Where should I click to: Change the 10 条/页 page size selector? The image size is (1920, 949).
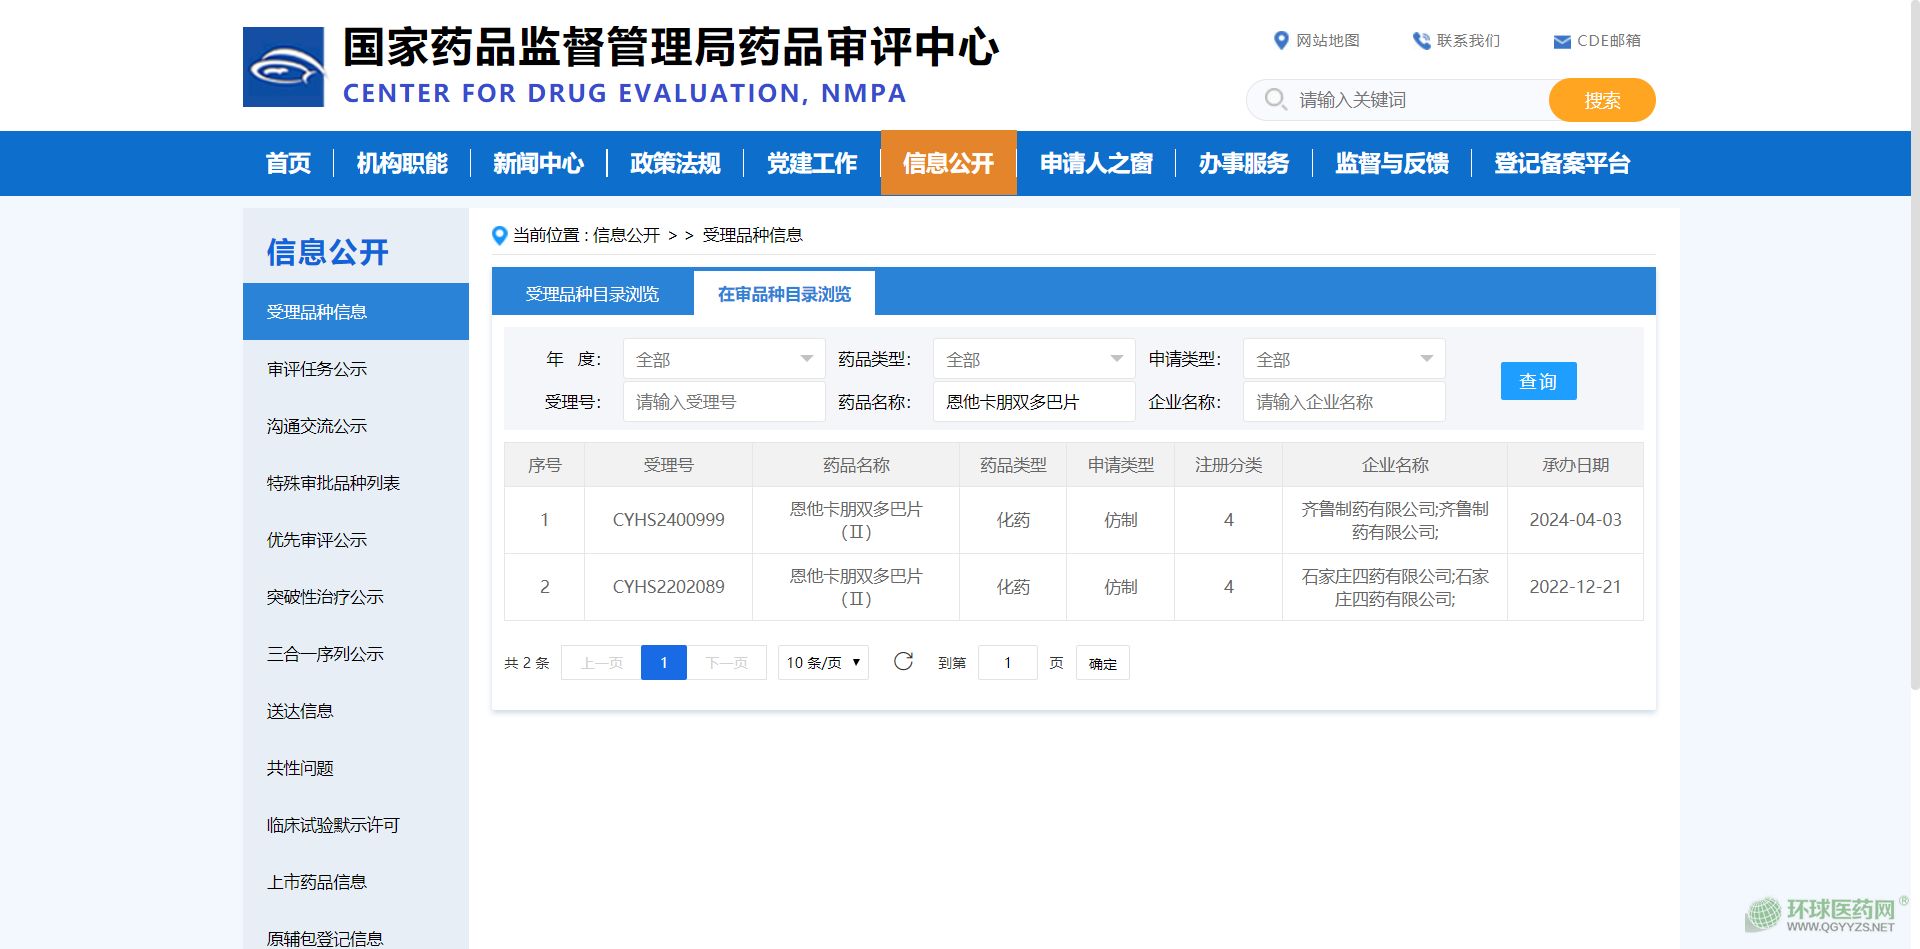pyautogui.click(x=822, y=663)
